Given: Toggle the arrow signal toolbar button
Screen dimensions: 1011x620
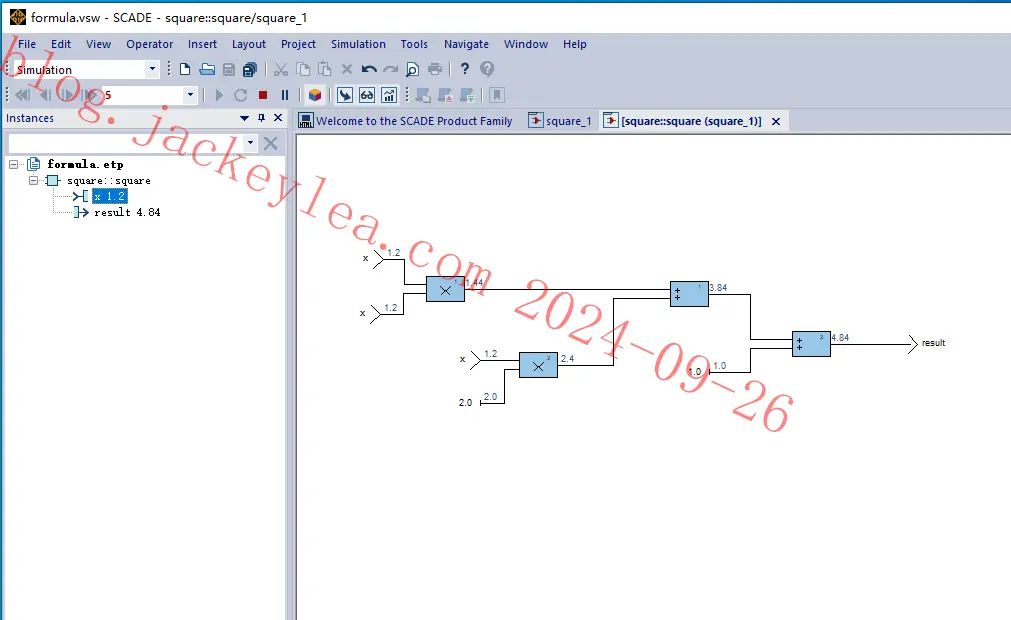Looking at the screenshot, I should point(345,95).
